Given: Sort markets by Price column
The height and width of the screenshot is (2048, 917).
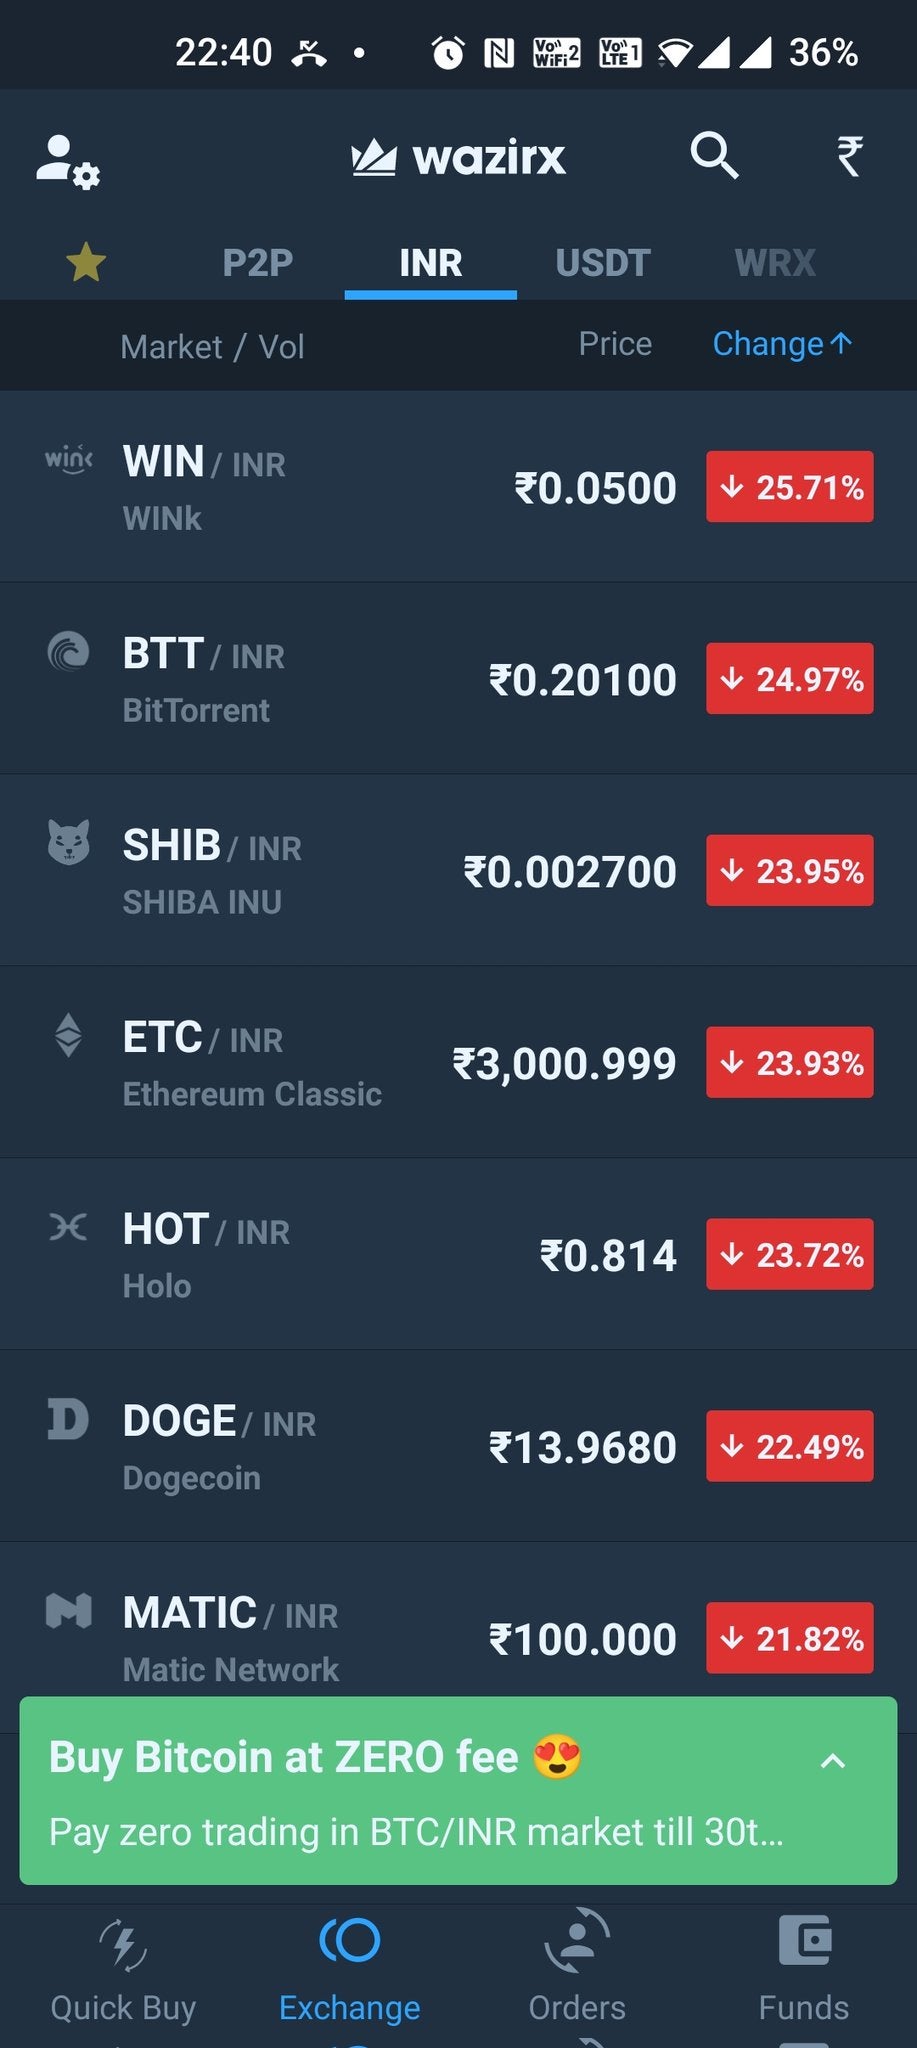Looking at the screenshot, I should coord(615,344).
